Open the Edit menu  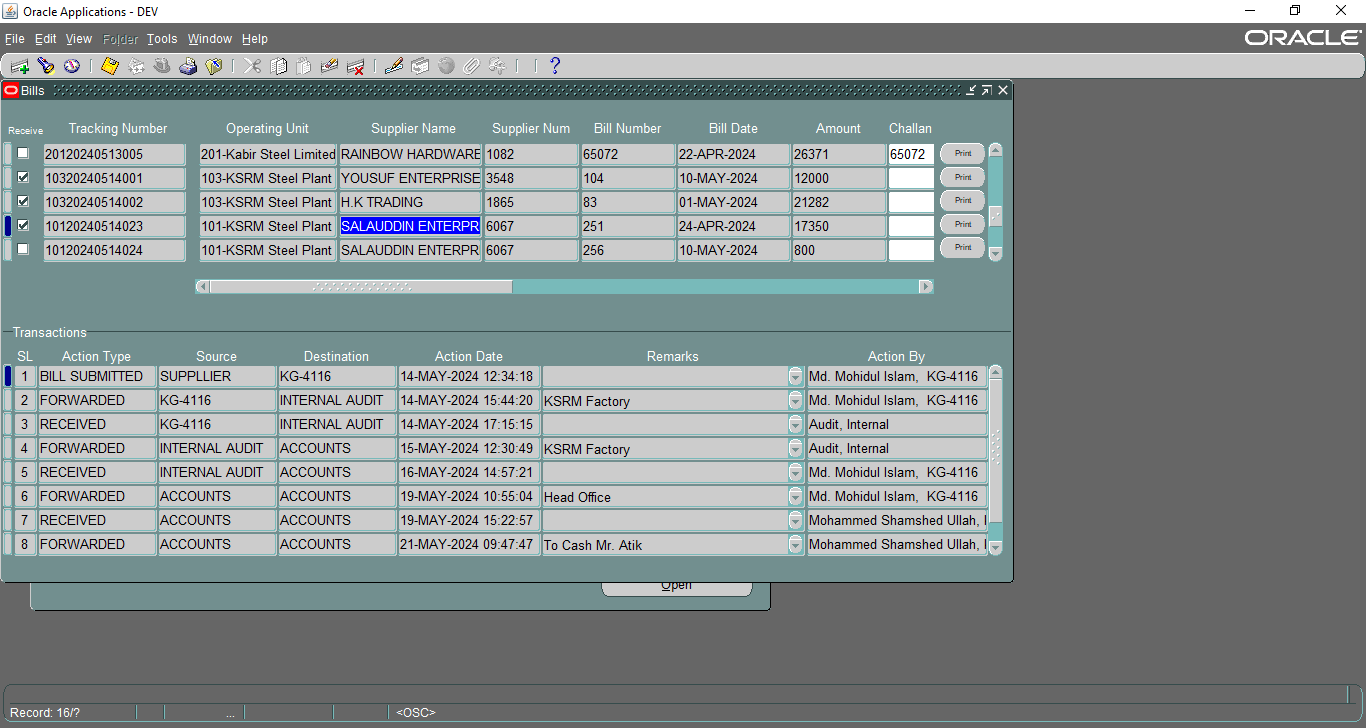(x=46, y=39)
